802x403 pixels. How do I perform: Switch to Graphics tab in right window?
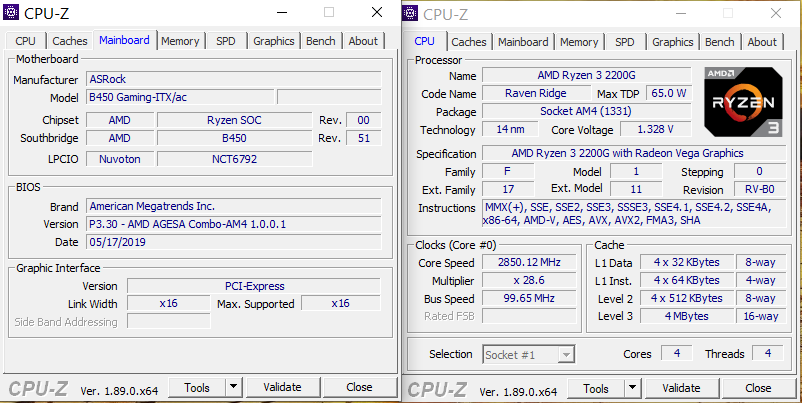[673, 42]
